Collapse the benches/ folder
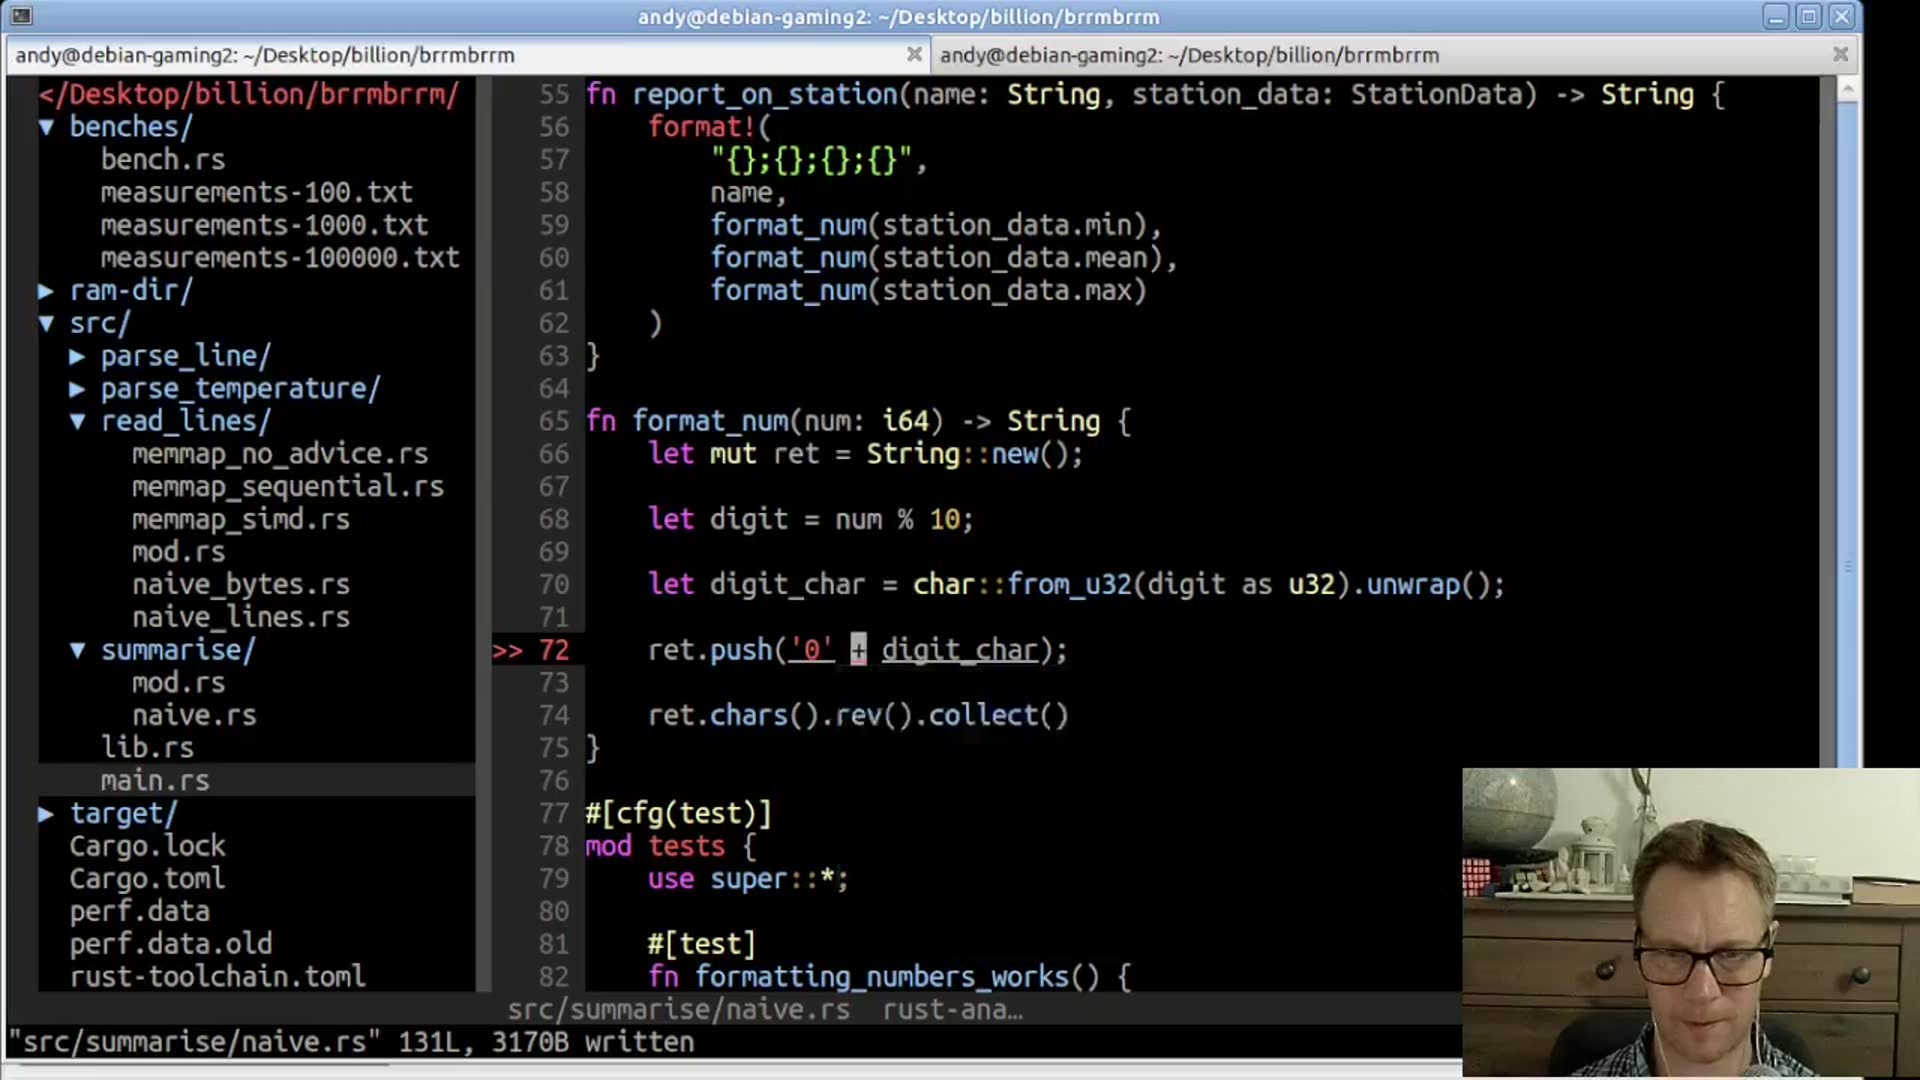 pyautogui.click(x=46, y=127)
